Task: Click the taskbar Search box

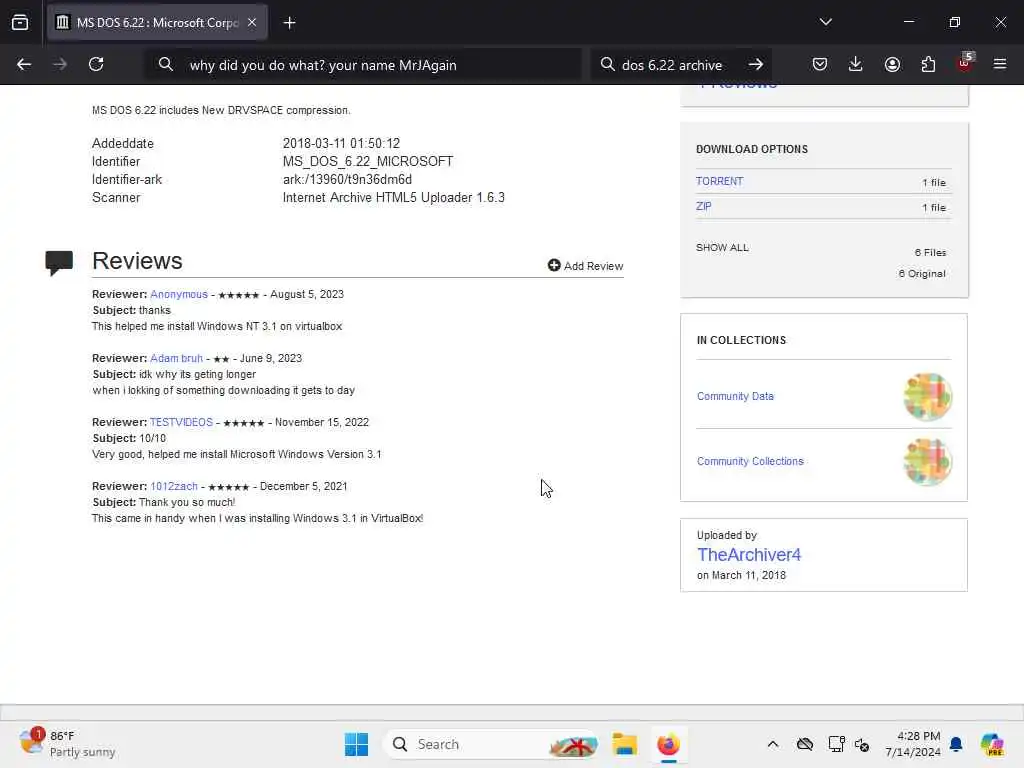Action: (492, 744)
